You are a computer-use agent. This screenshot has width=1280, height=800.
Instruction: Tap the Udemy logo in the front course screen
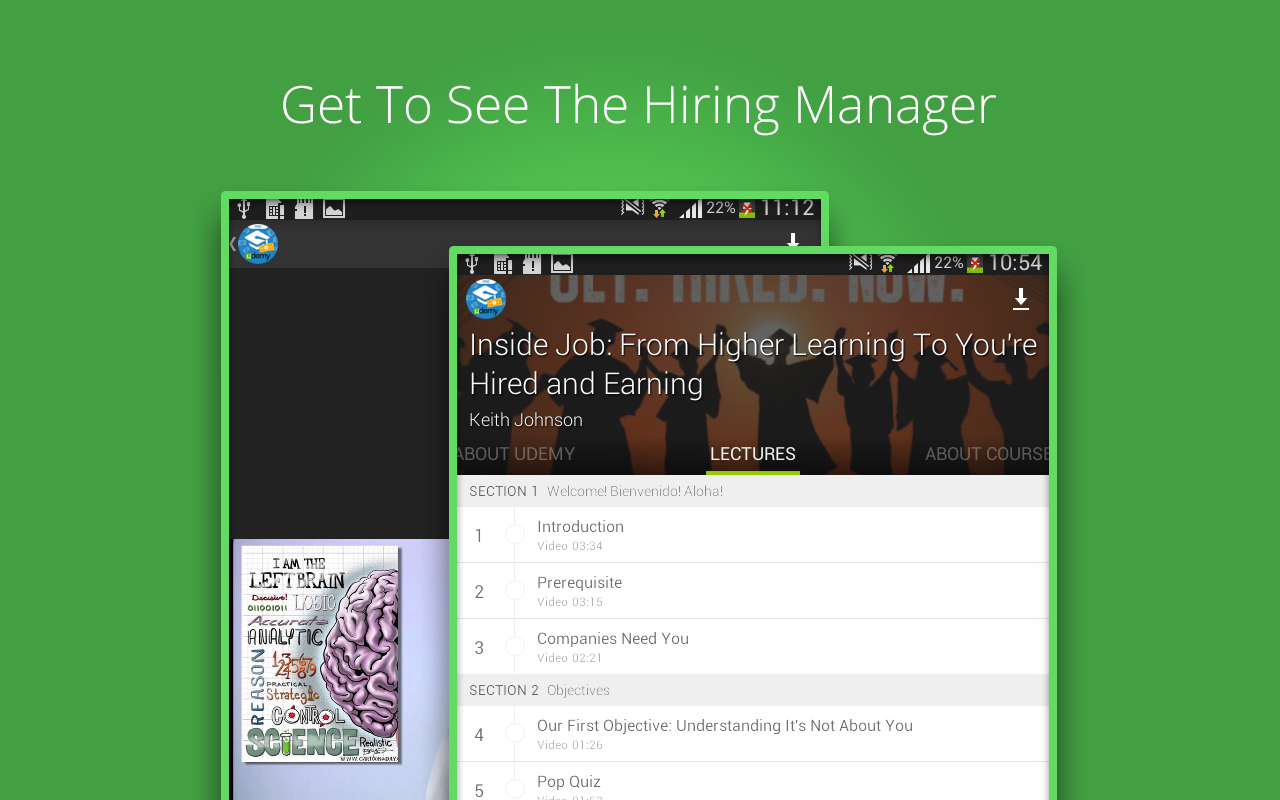[486, 299]
